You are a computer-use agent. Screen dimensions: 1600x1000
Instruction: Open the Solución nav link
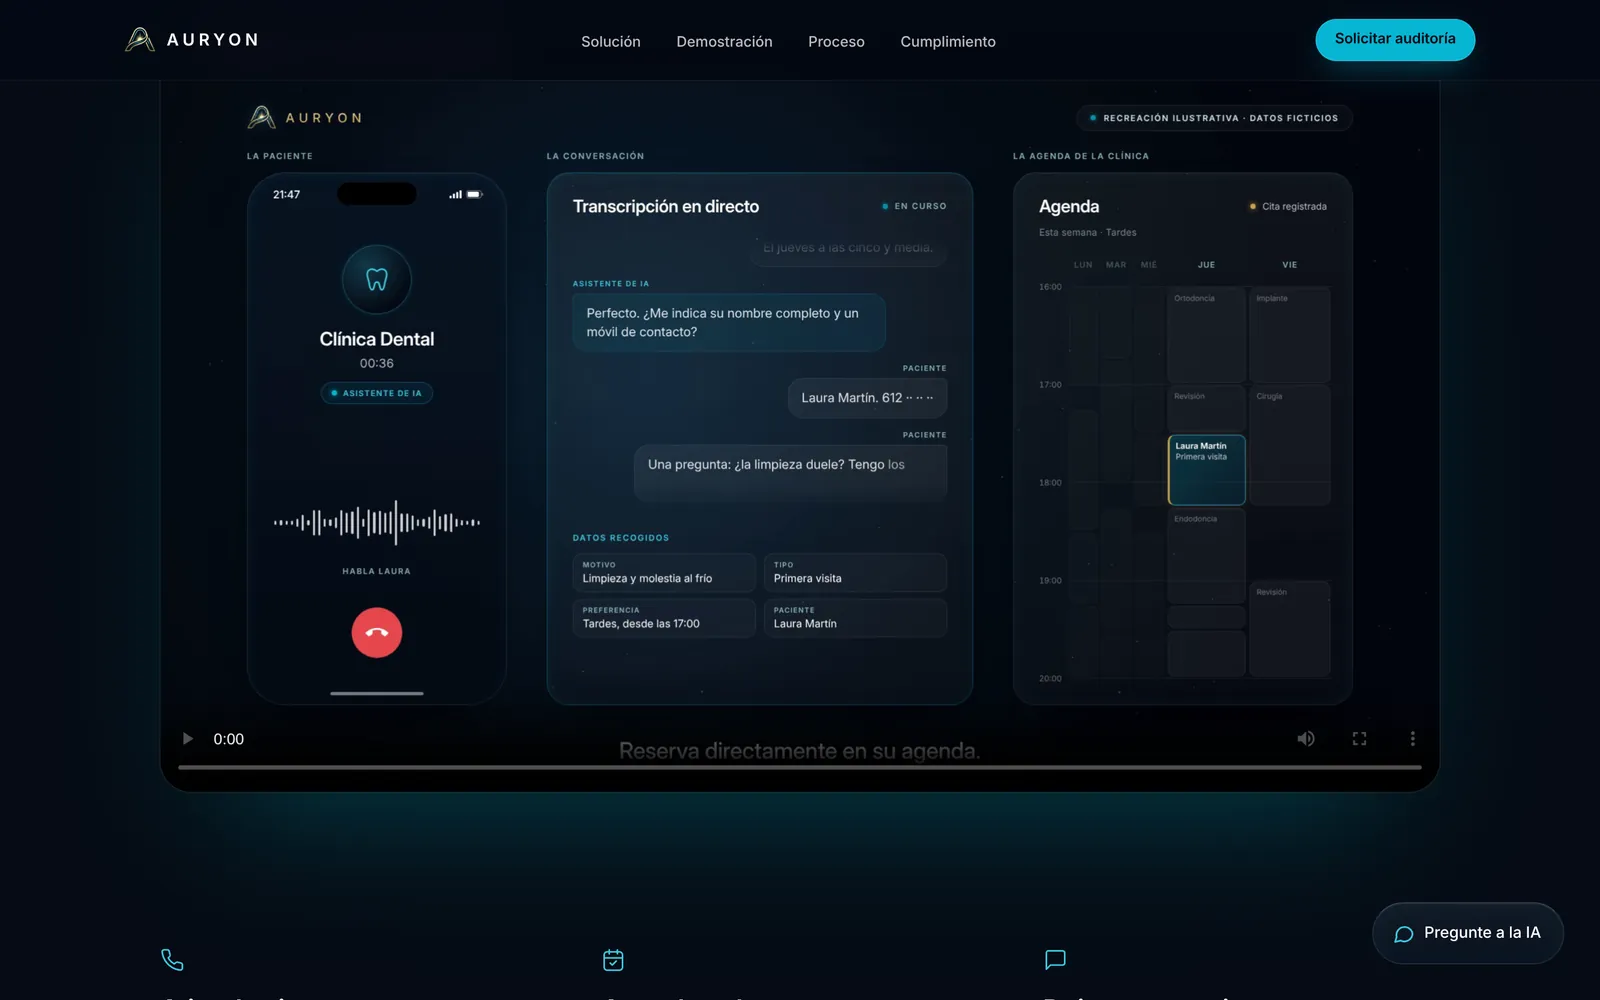[x=611, y=41]
